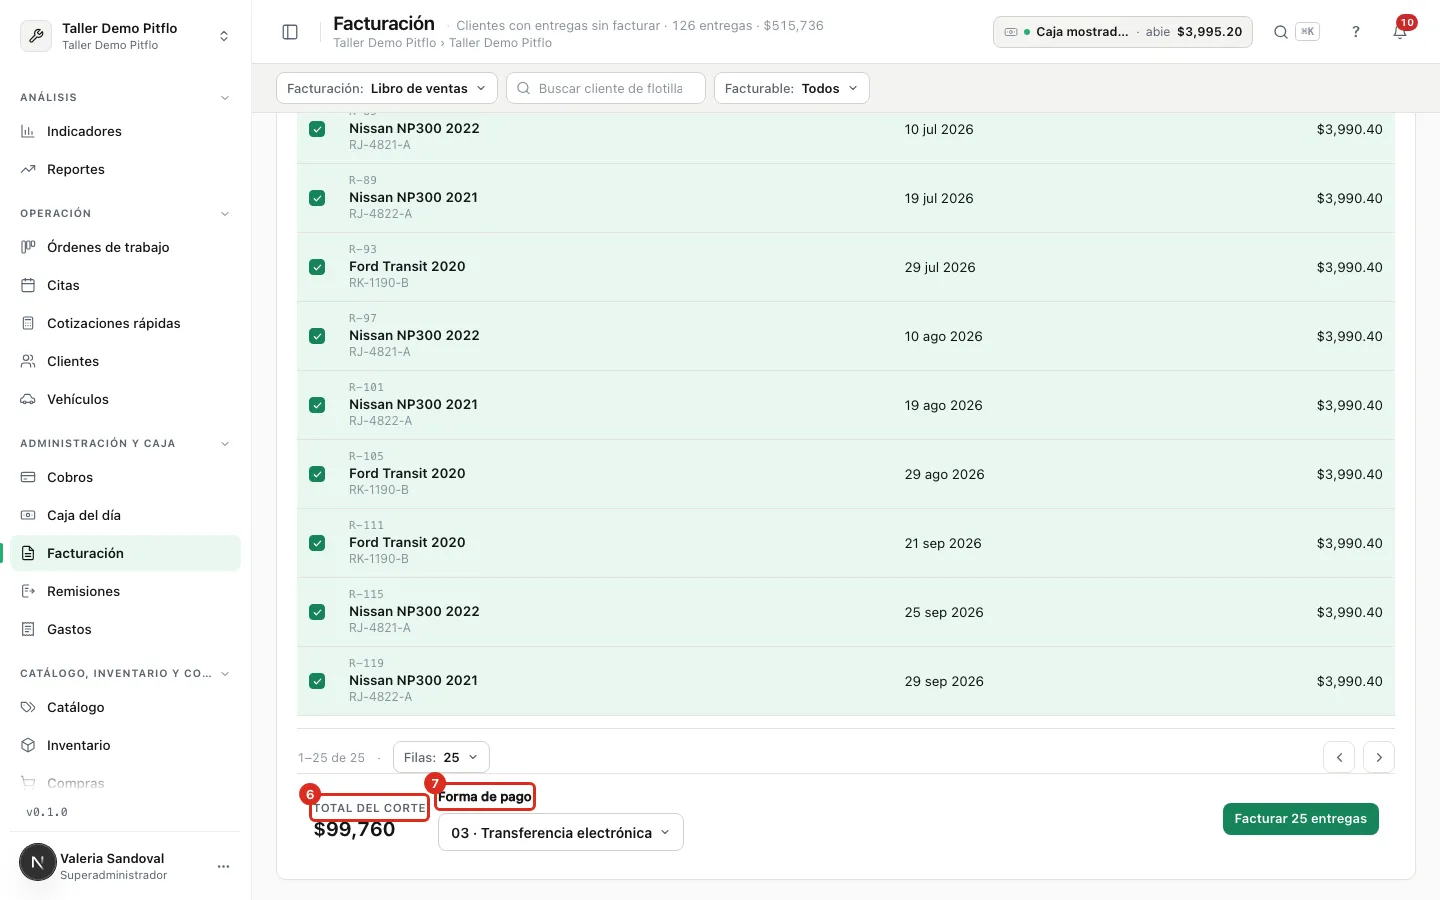Open Vehículos in the sidebar
This screenshot has width=1440, height=900.
(x=126, y=399)
